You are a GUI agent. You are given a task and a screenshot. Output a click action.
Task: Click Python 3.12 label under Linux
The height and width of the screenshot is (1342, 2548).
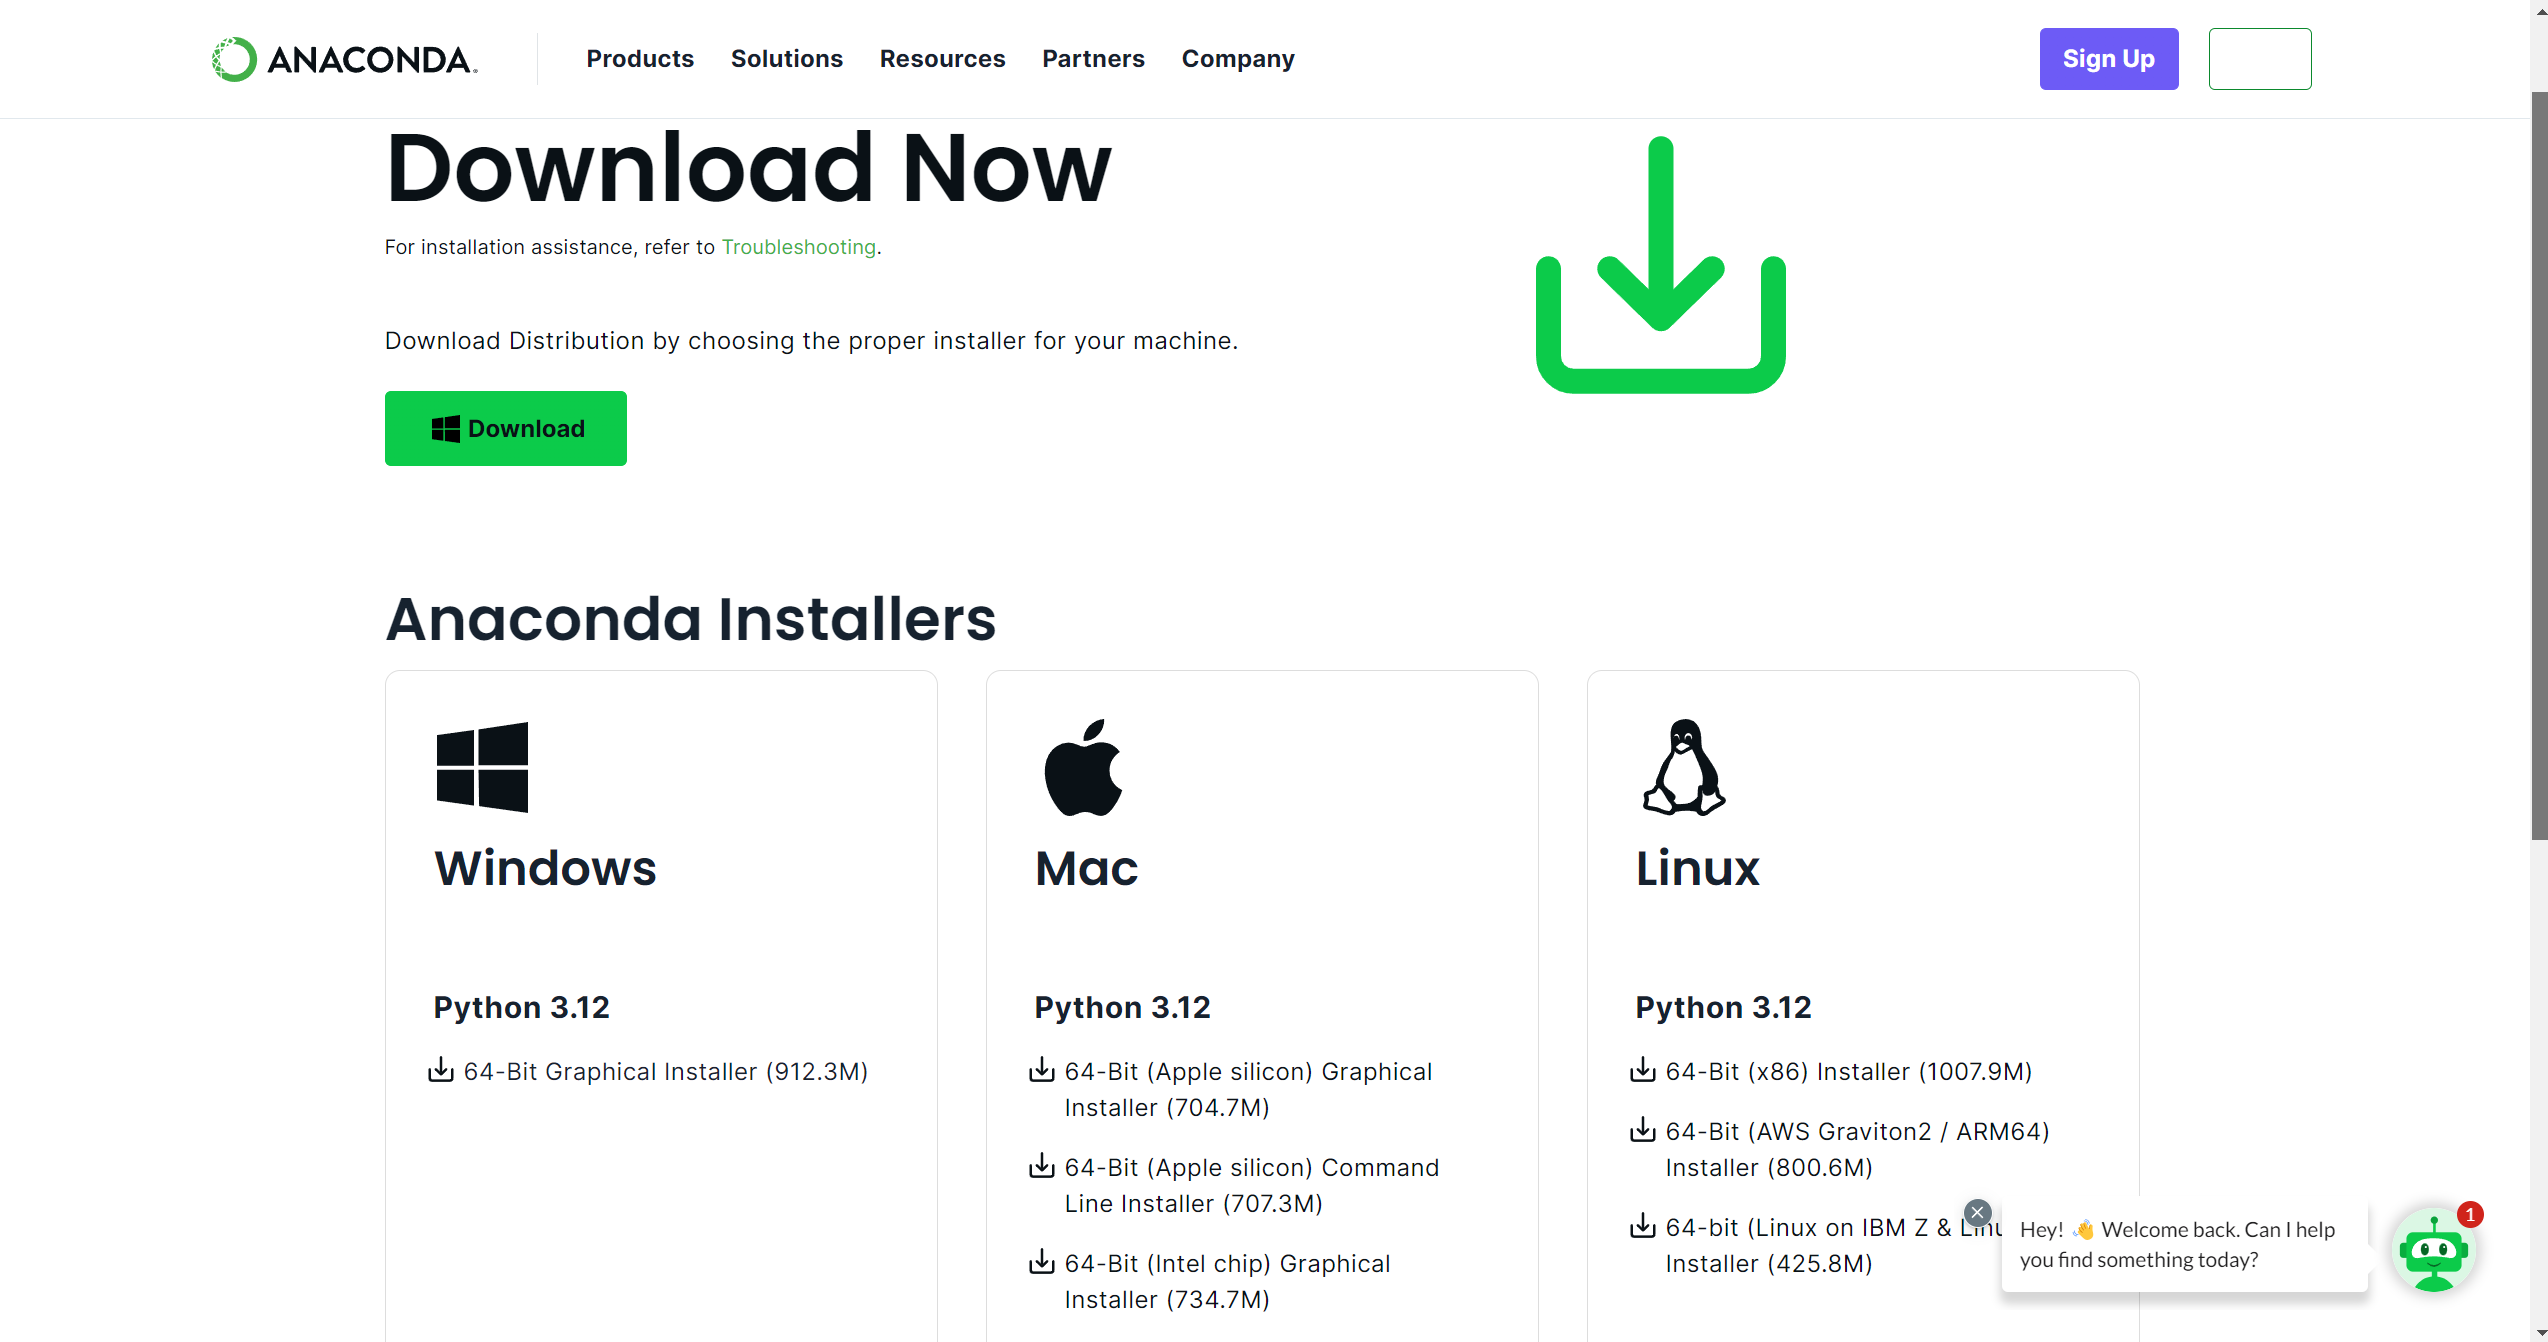coord(1723,1007)
